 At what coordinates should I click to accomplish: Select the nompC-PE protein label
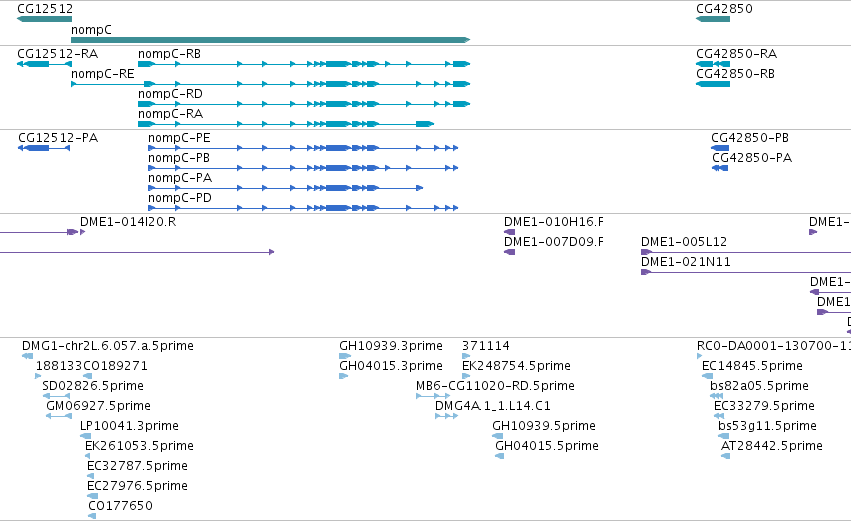pyautogui.click(x=179, y=138)
